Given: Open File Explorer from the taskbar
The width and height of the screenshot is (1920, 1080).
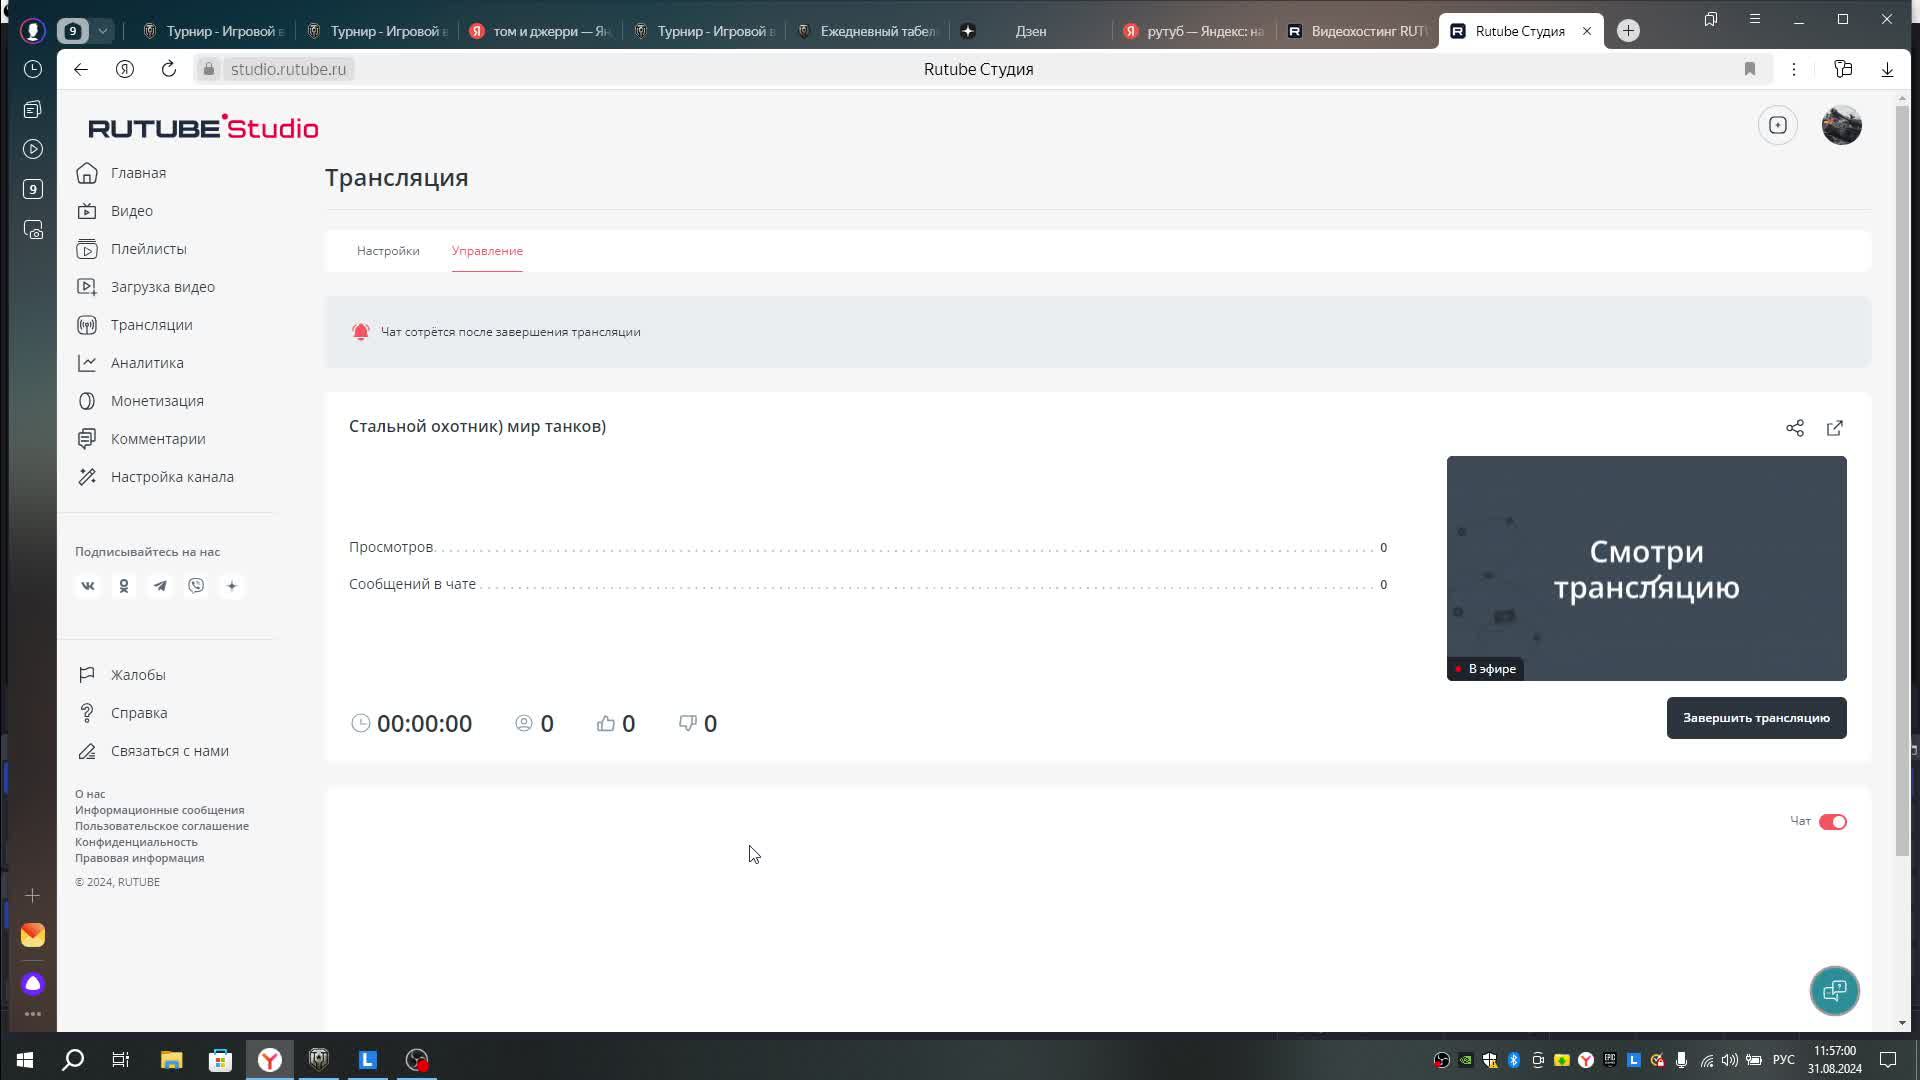Looking at the screenshot, I should 171,1060.
